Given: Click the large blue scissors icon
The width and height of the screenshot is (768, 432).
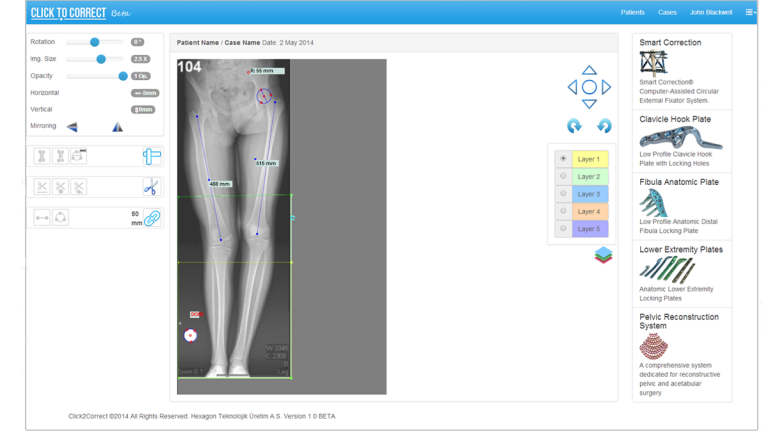Looking at the screenshot, I should 151,187.
